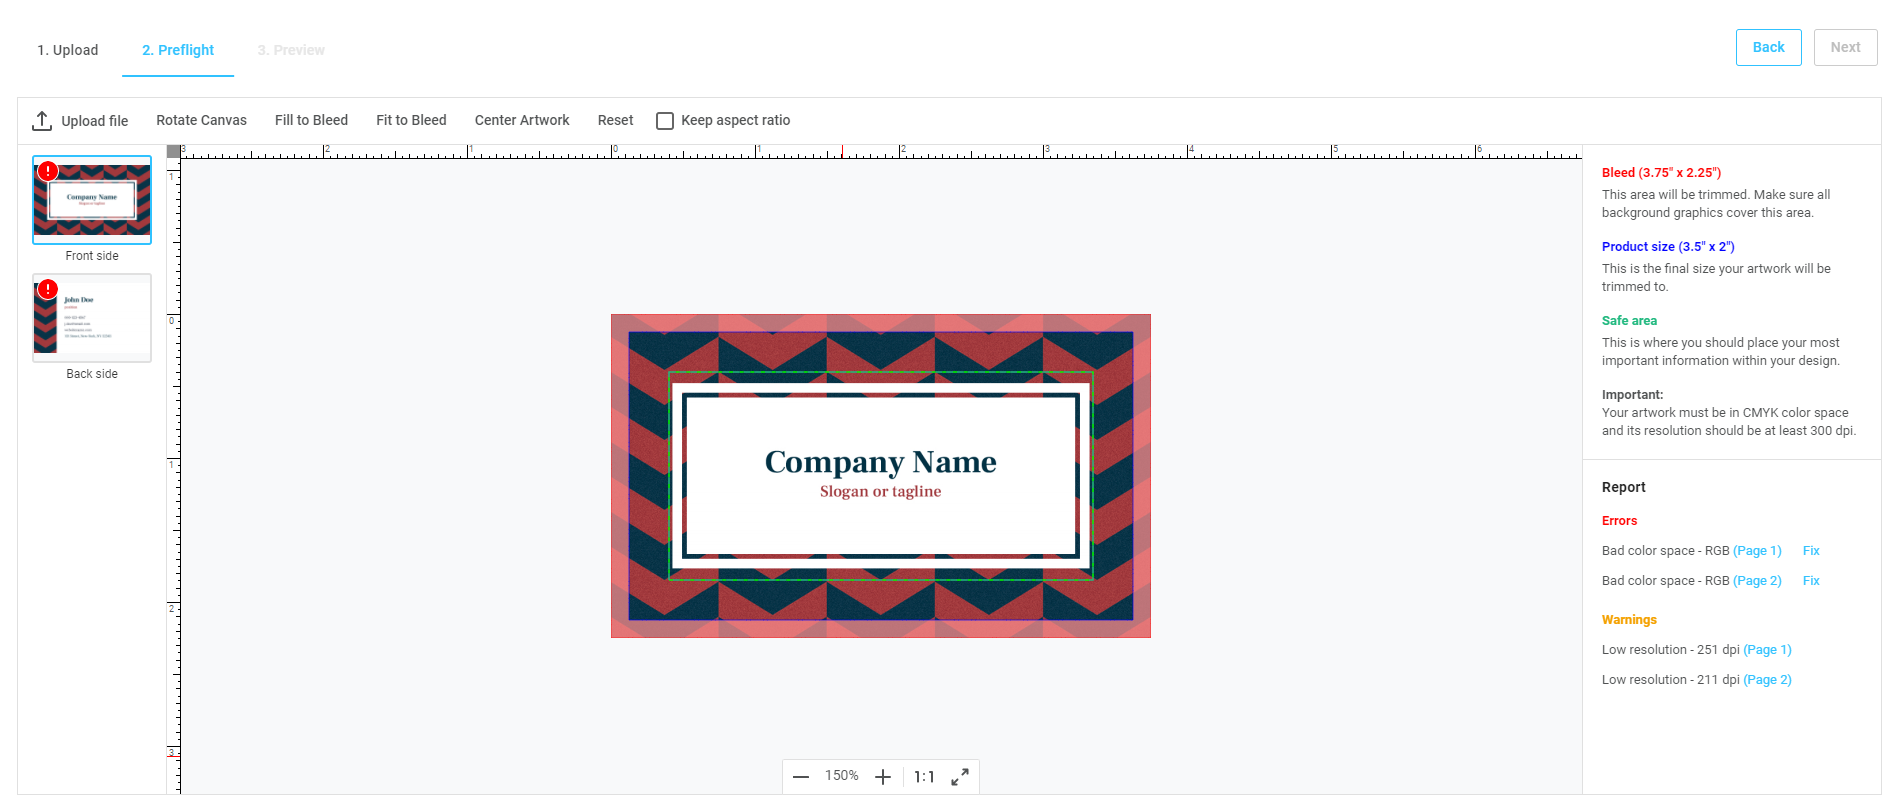The width and height of the screenshot is (1890, 804).
Task: Click the fullscreen expand arrows icon
Action: coord(960,777)
